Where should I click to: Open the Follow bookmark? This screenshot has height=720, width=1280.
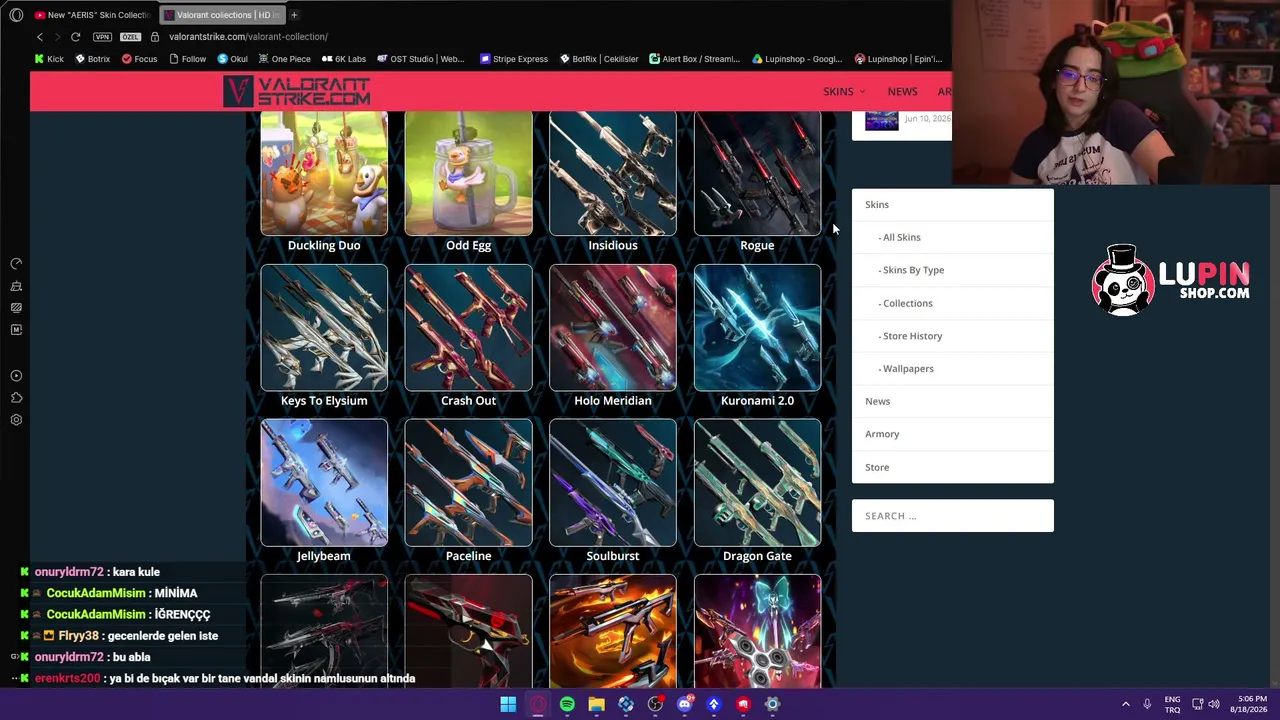point(187,59)
